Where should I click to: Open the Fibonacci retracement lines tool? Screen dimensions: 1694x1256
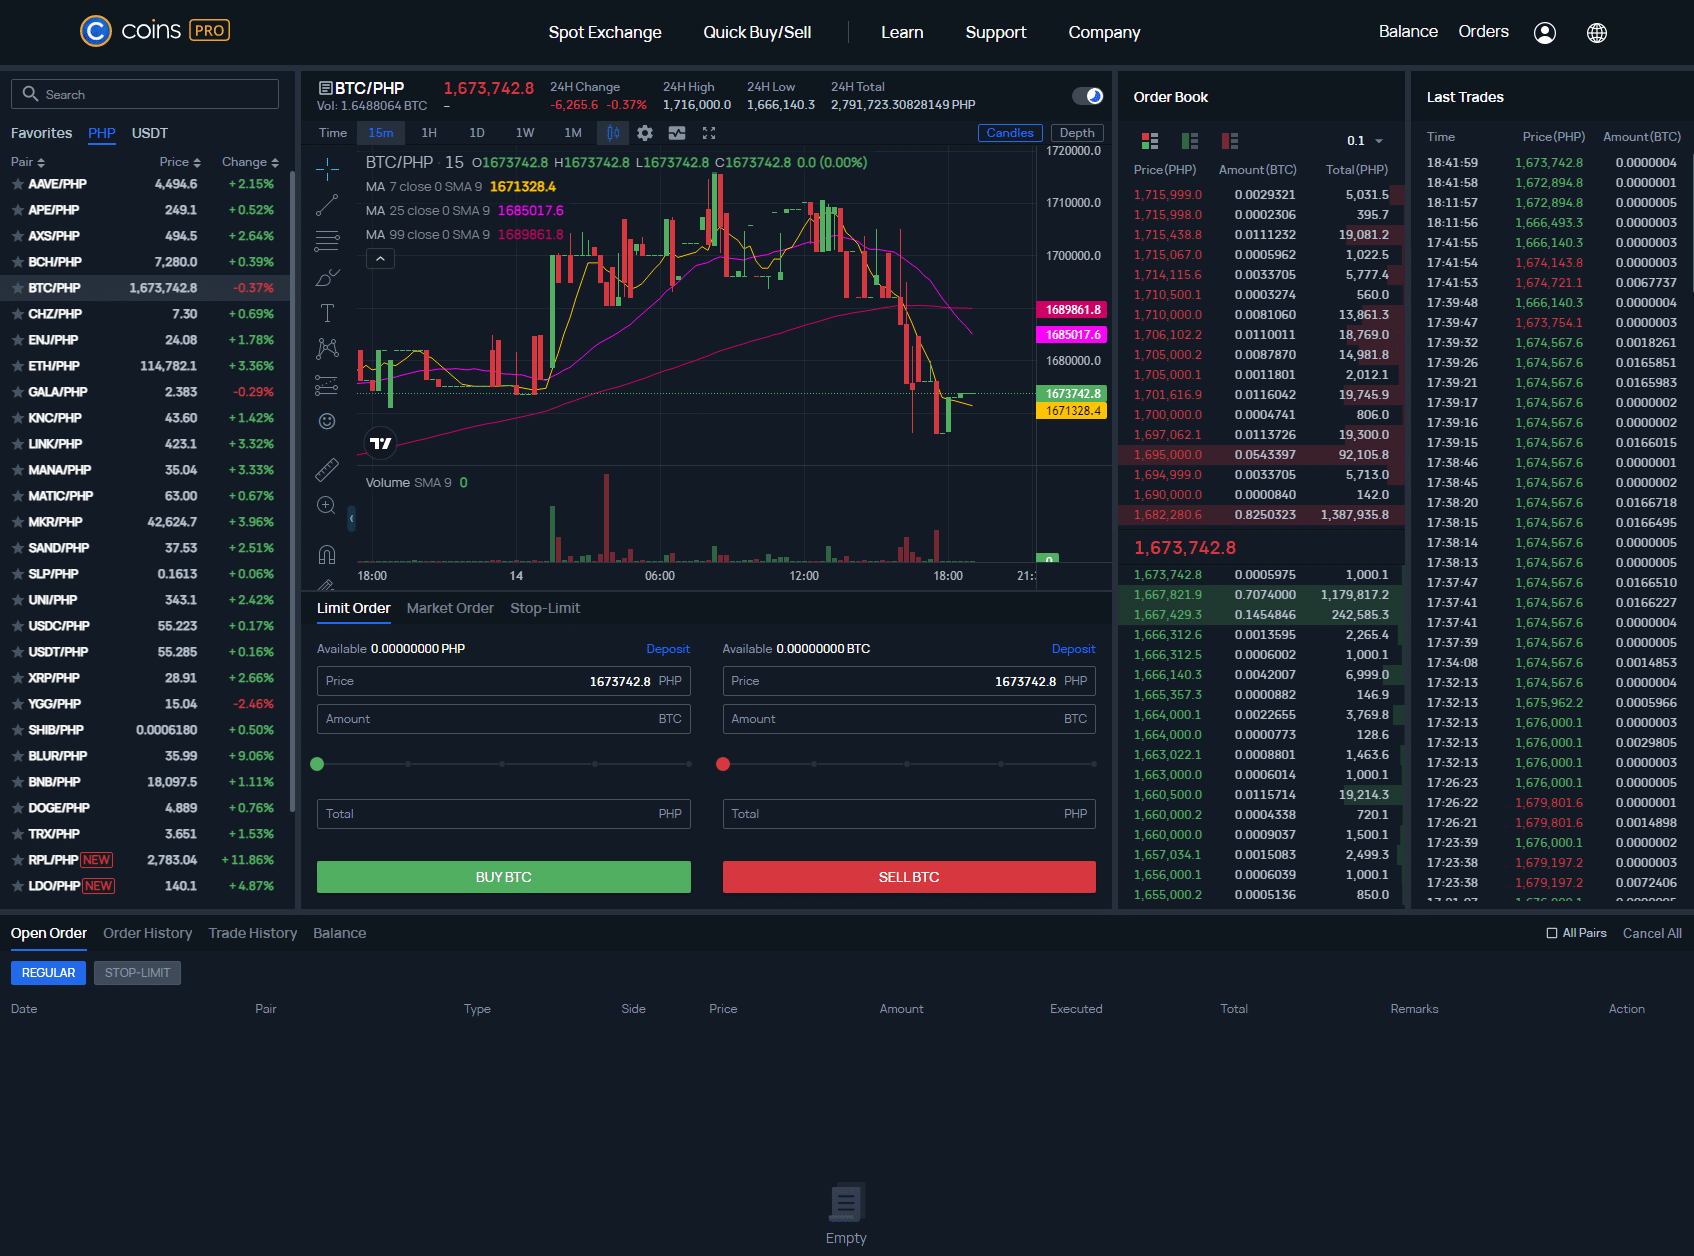pyautogui.click(x=327, y=241)
